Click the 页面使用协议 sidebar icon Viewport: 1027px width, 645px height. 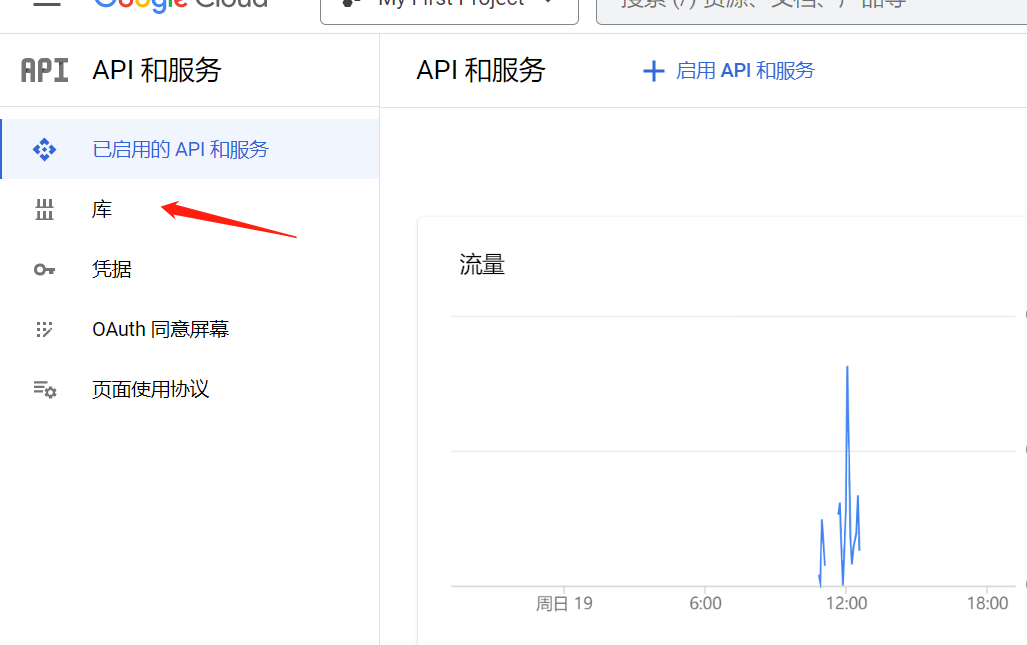(x=44, y=389)
